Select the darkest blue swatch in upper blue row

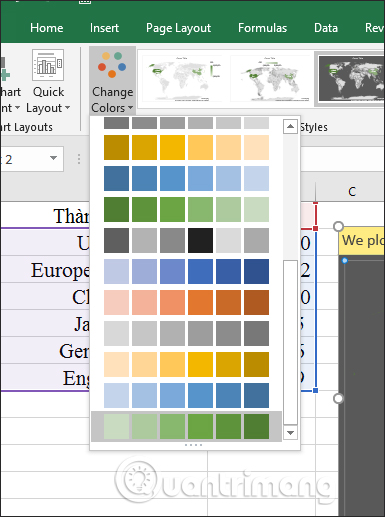pyautogui.click(x=116, y=178)
